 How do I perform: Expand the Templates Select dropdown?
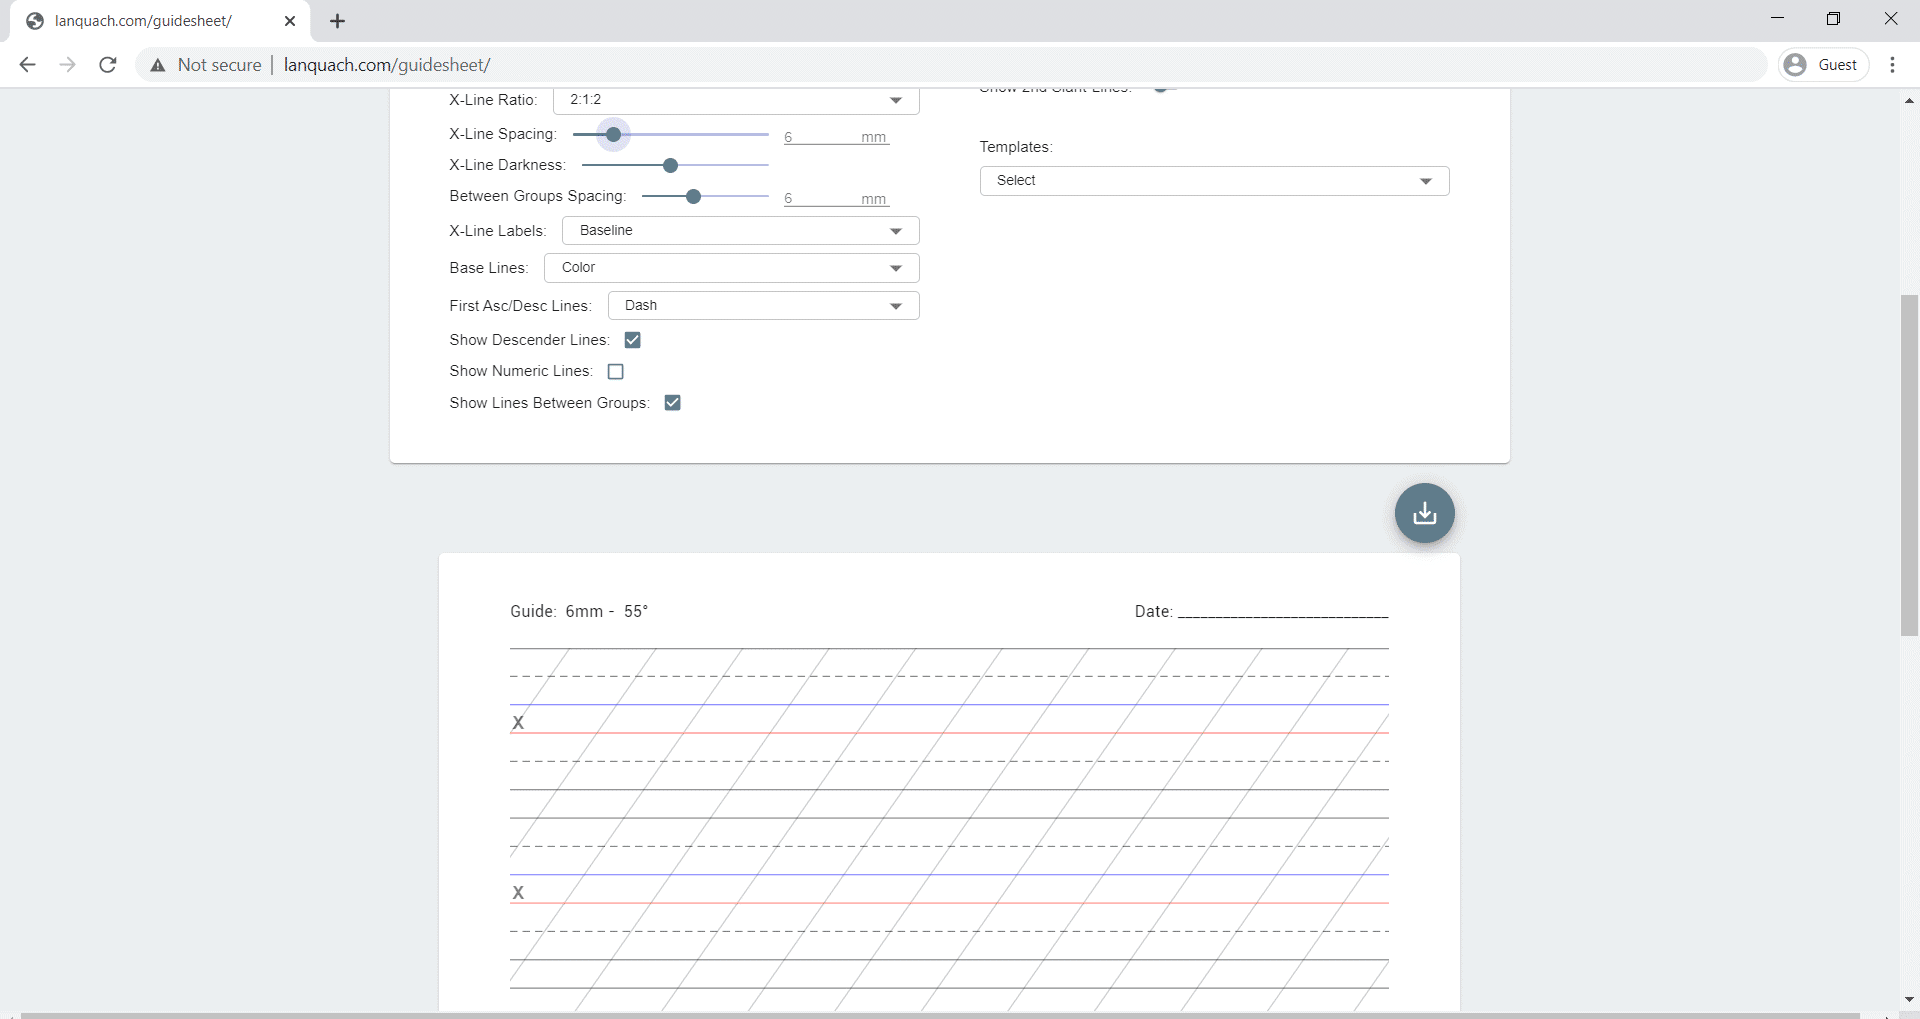tap(1214, 181)
